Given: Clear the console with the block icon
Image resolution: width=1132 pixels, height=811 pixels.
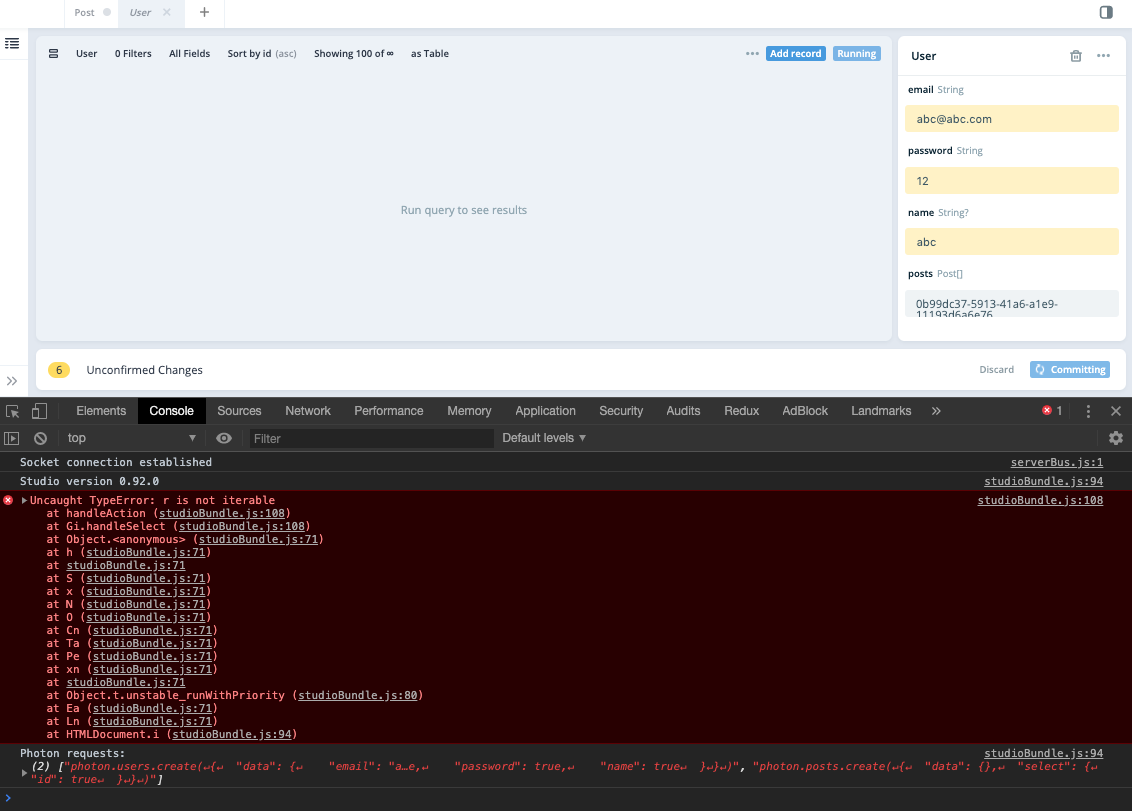Looking at the screenshot, I should click(40, 437).
